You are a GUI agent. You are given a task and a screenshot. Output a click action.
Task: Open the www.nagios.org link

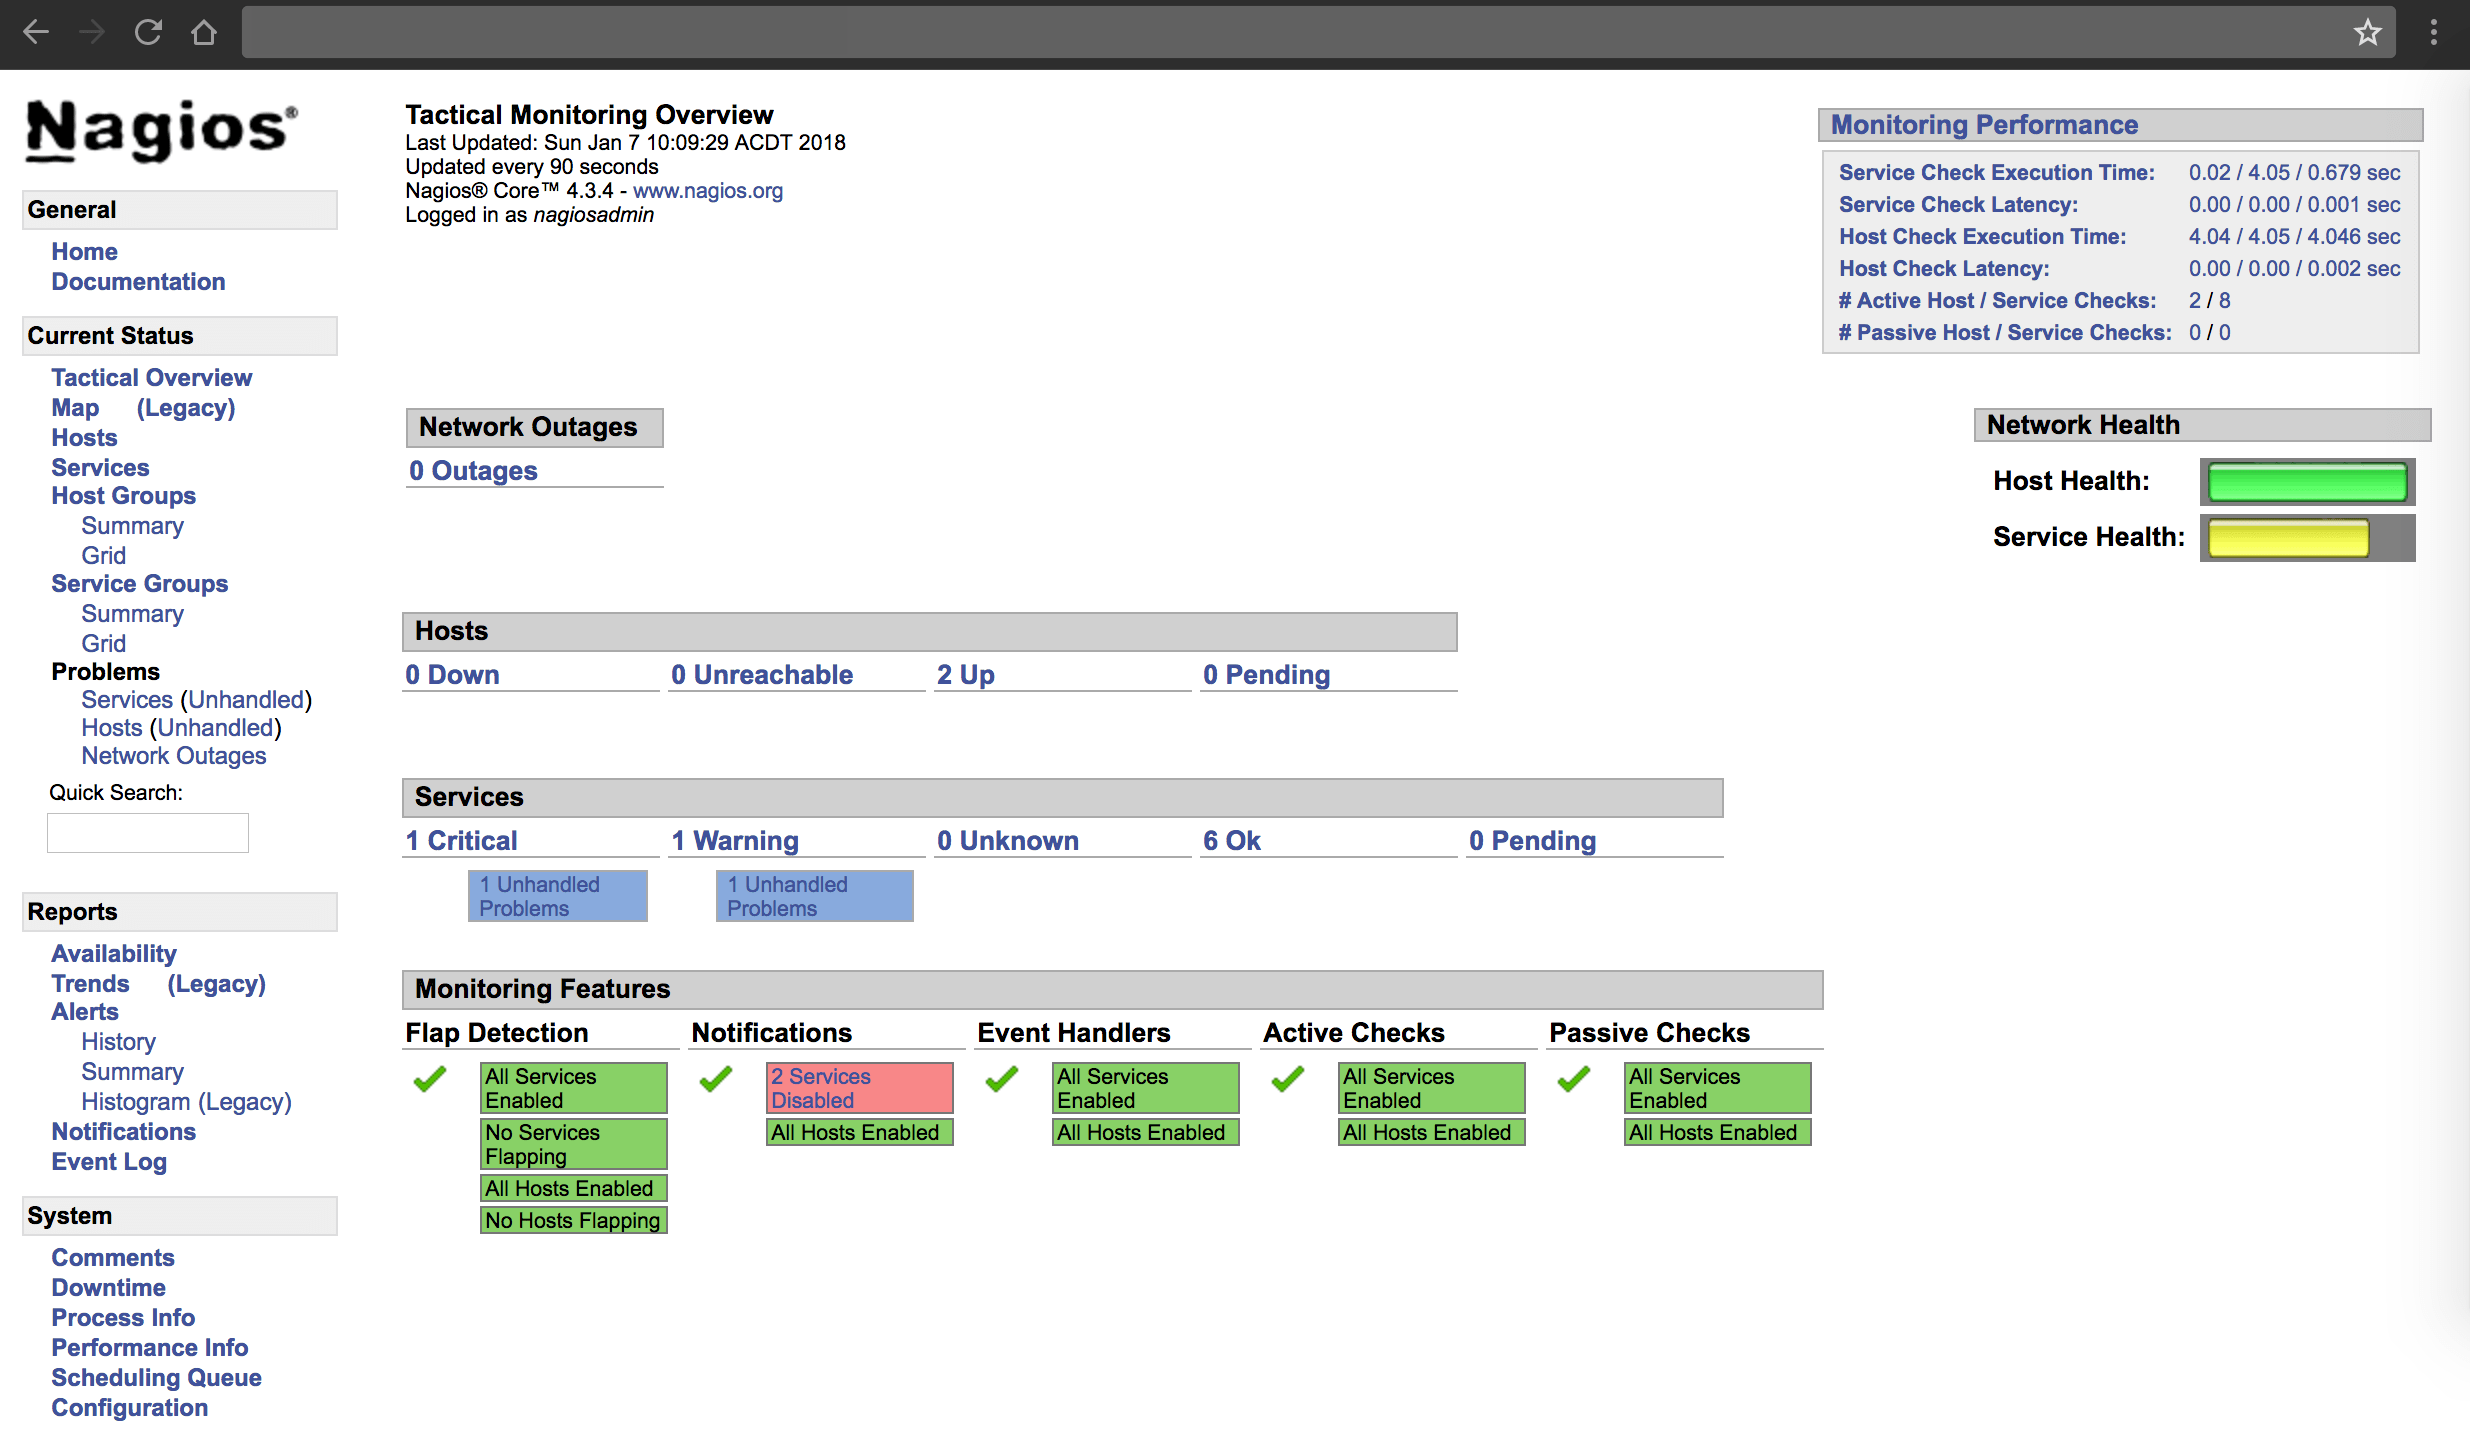tap(707, 191)
